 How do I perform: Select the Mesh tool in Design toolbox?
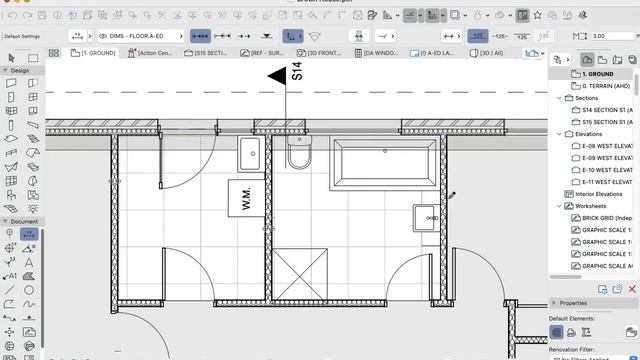click(x=11, y=209)
